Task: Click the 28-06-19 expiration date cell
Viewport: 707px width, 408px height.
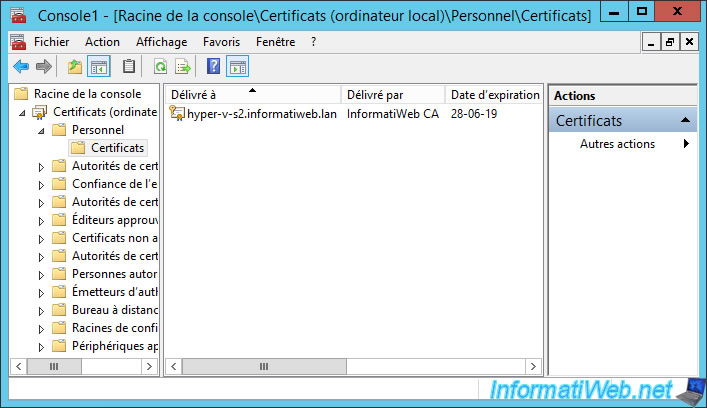Action: [474, 114]
